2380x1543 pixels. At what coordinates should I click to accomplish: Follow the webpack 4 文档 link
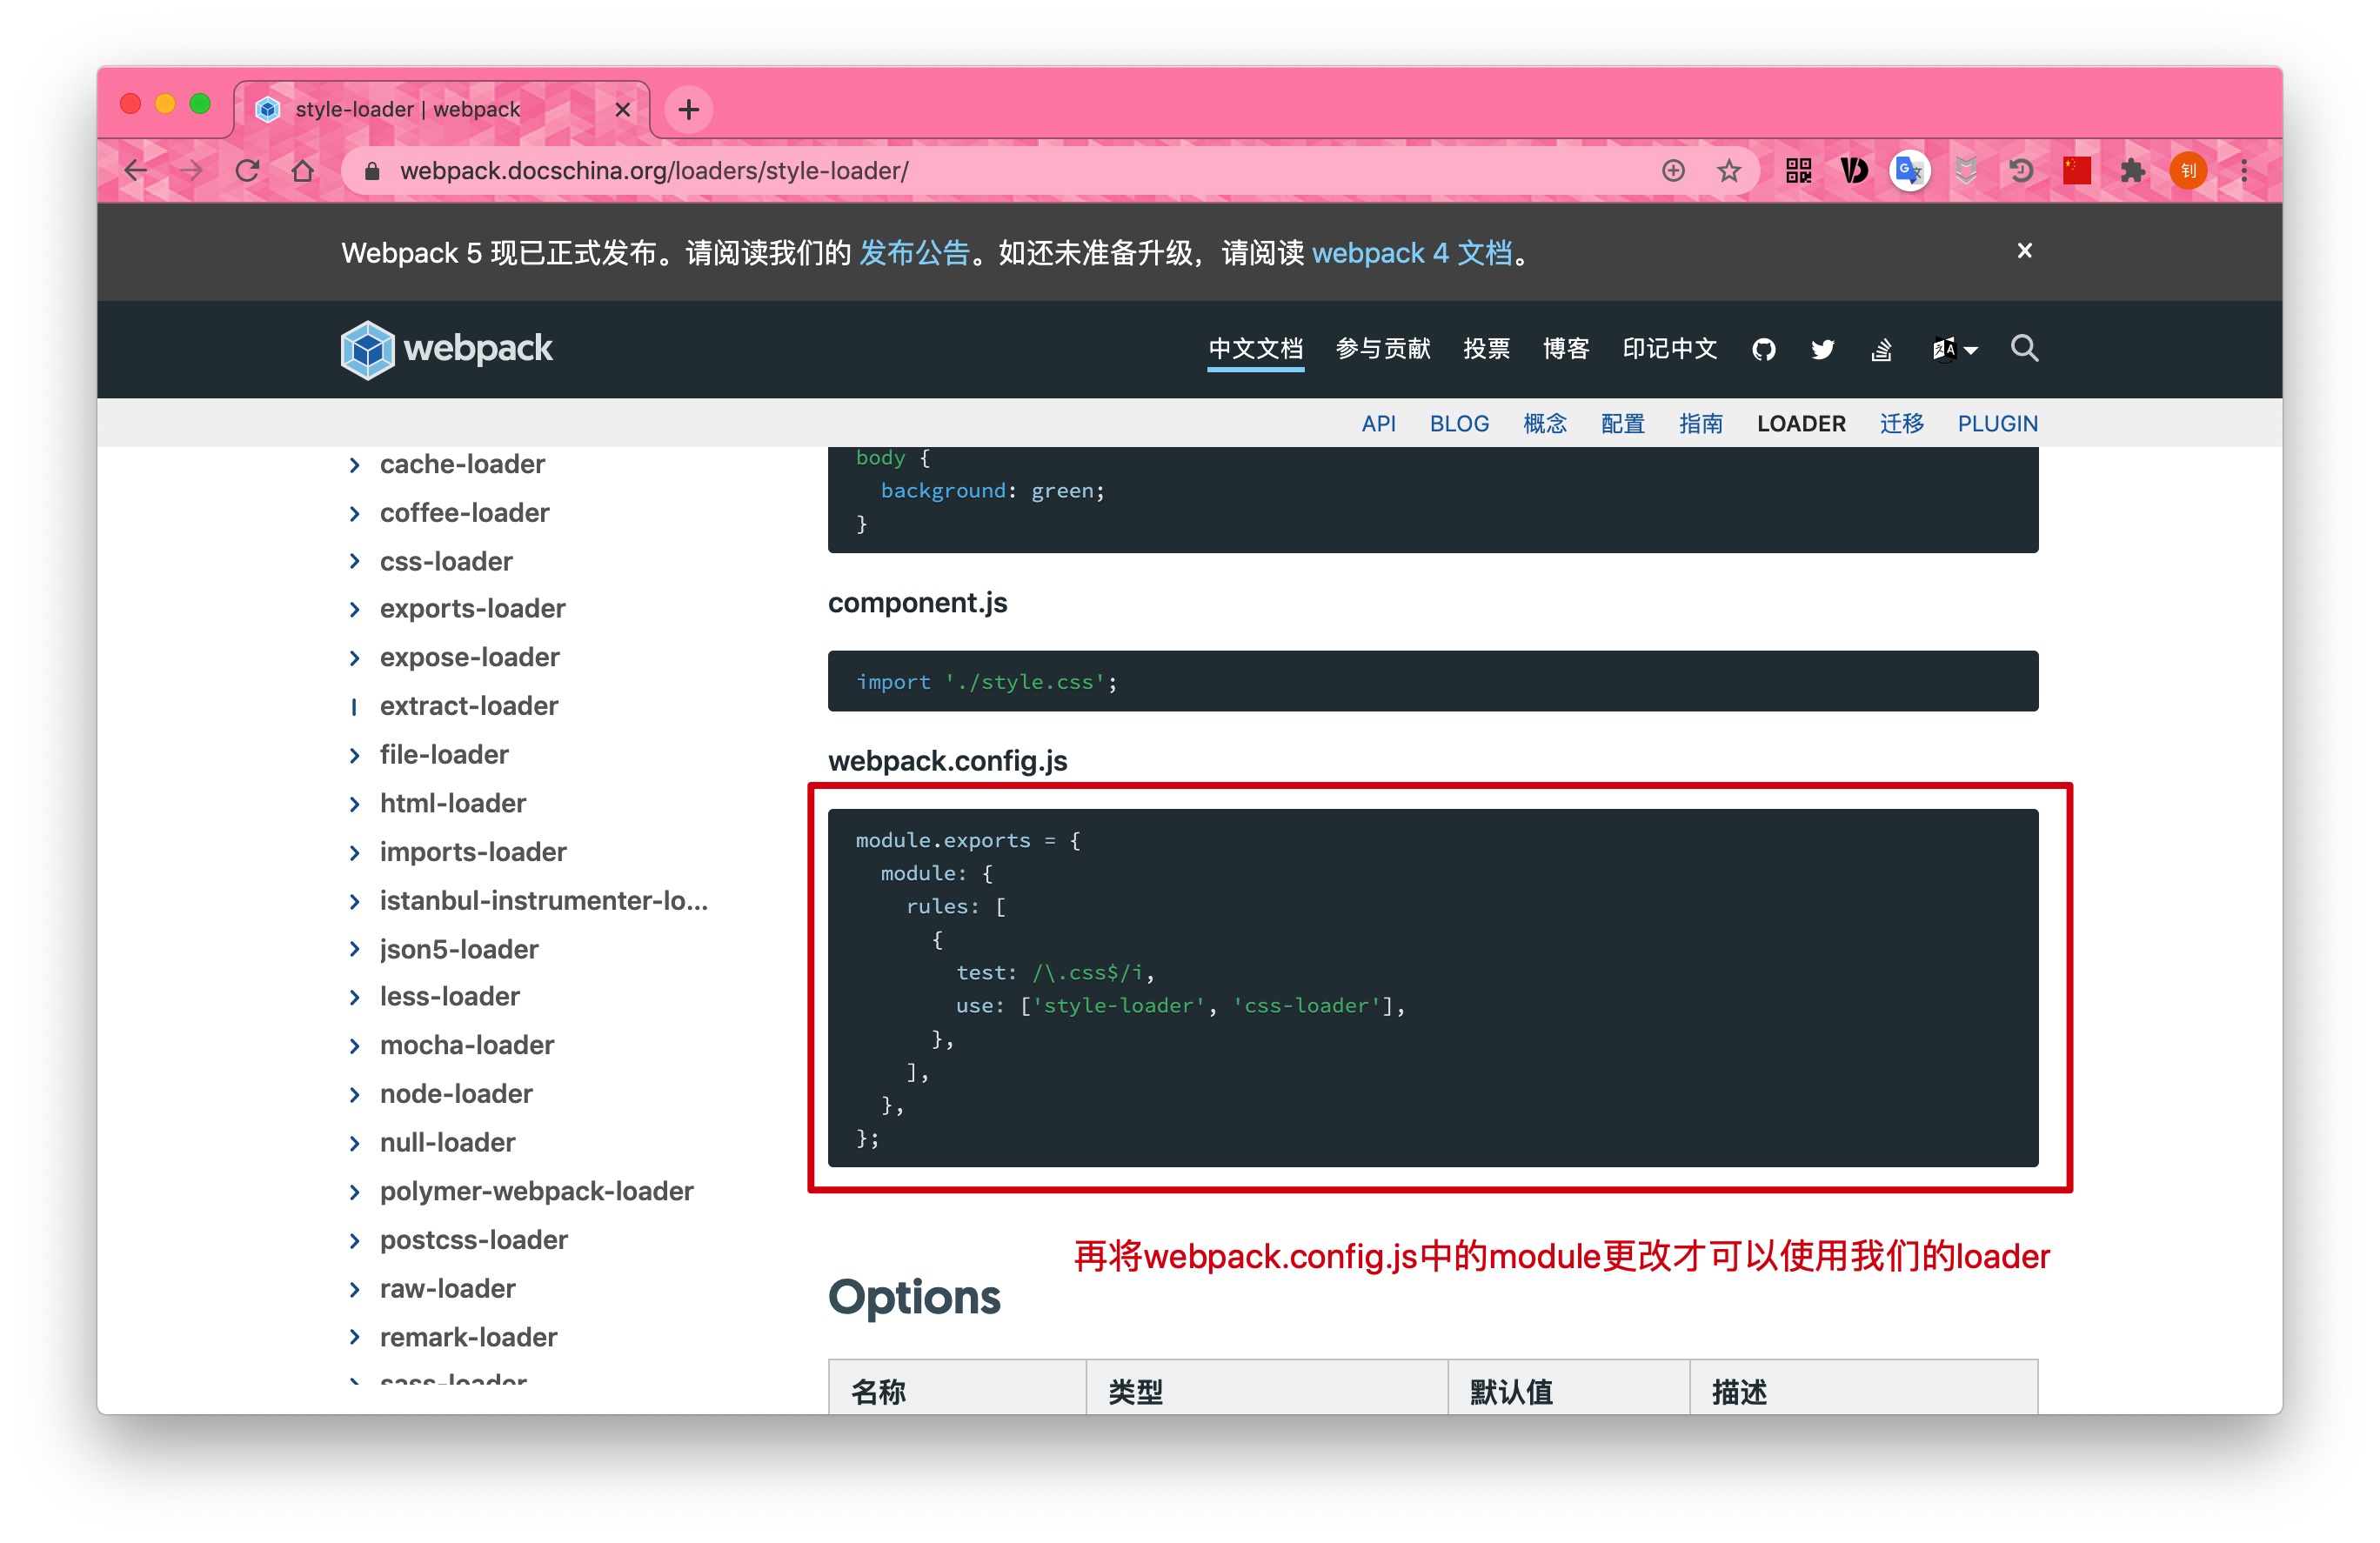pyautogui.click(x=1411, y=253)
